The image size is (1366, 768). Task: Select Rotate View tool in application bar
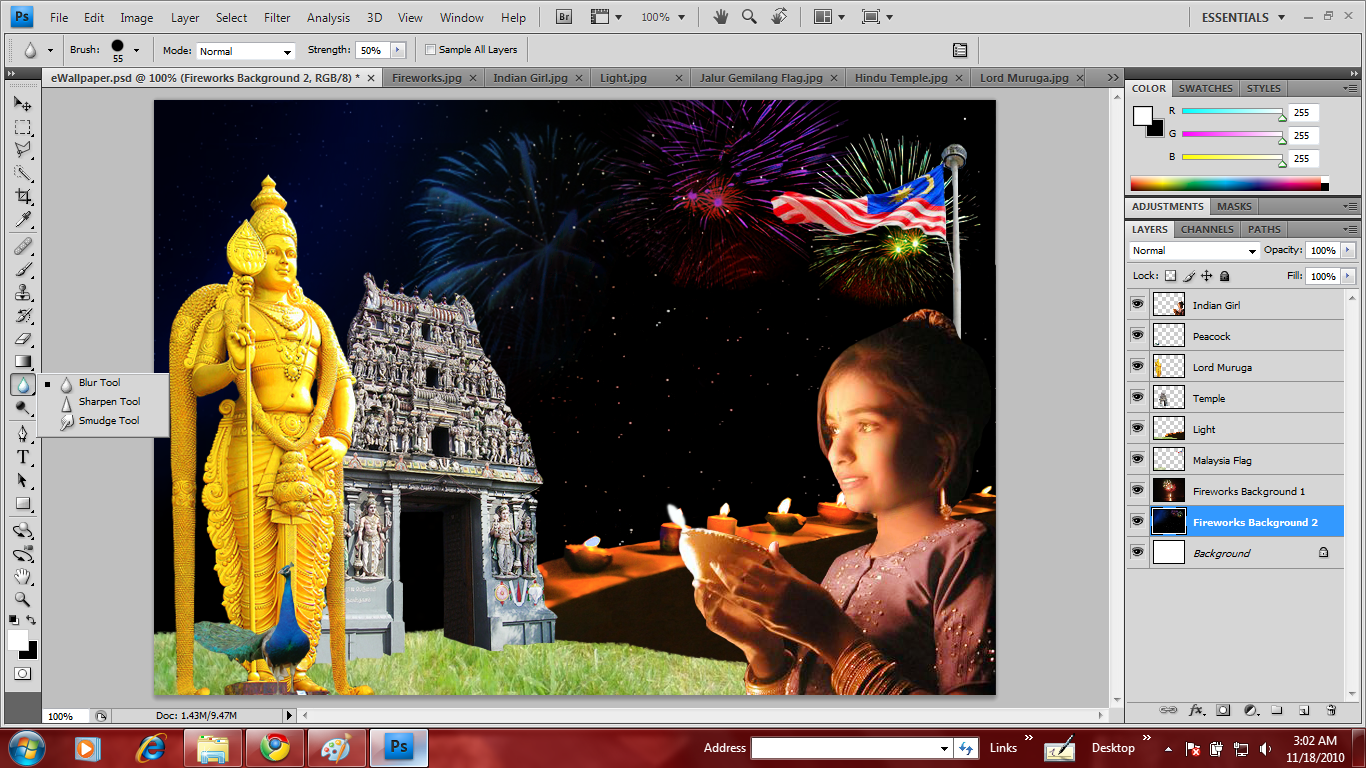(x=780, y=17)
